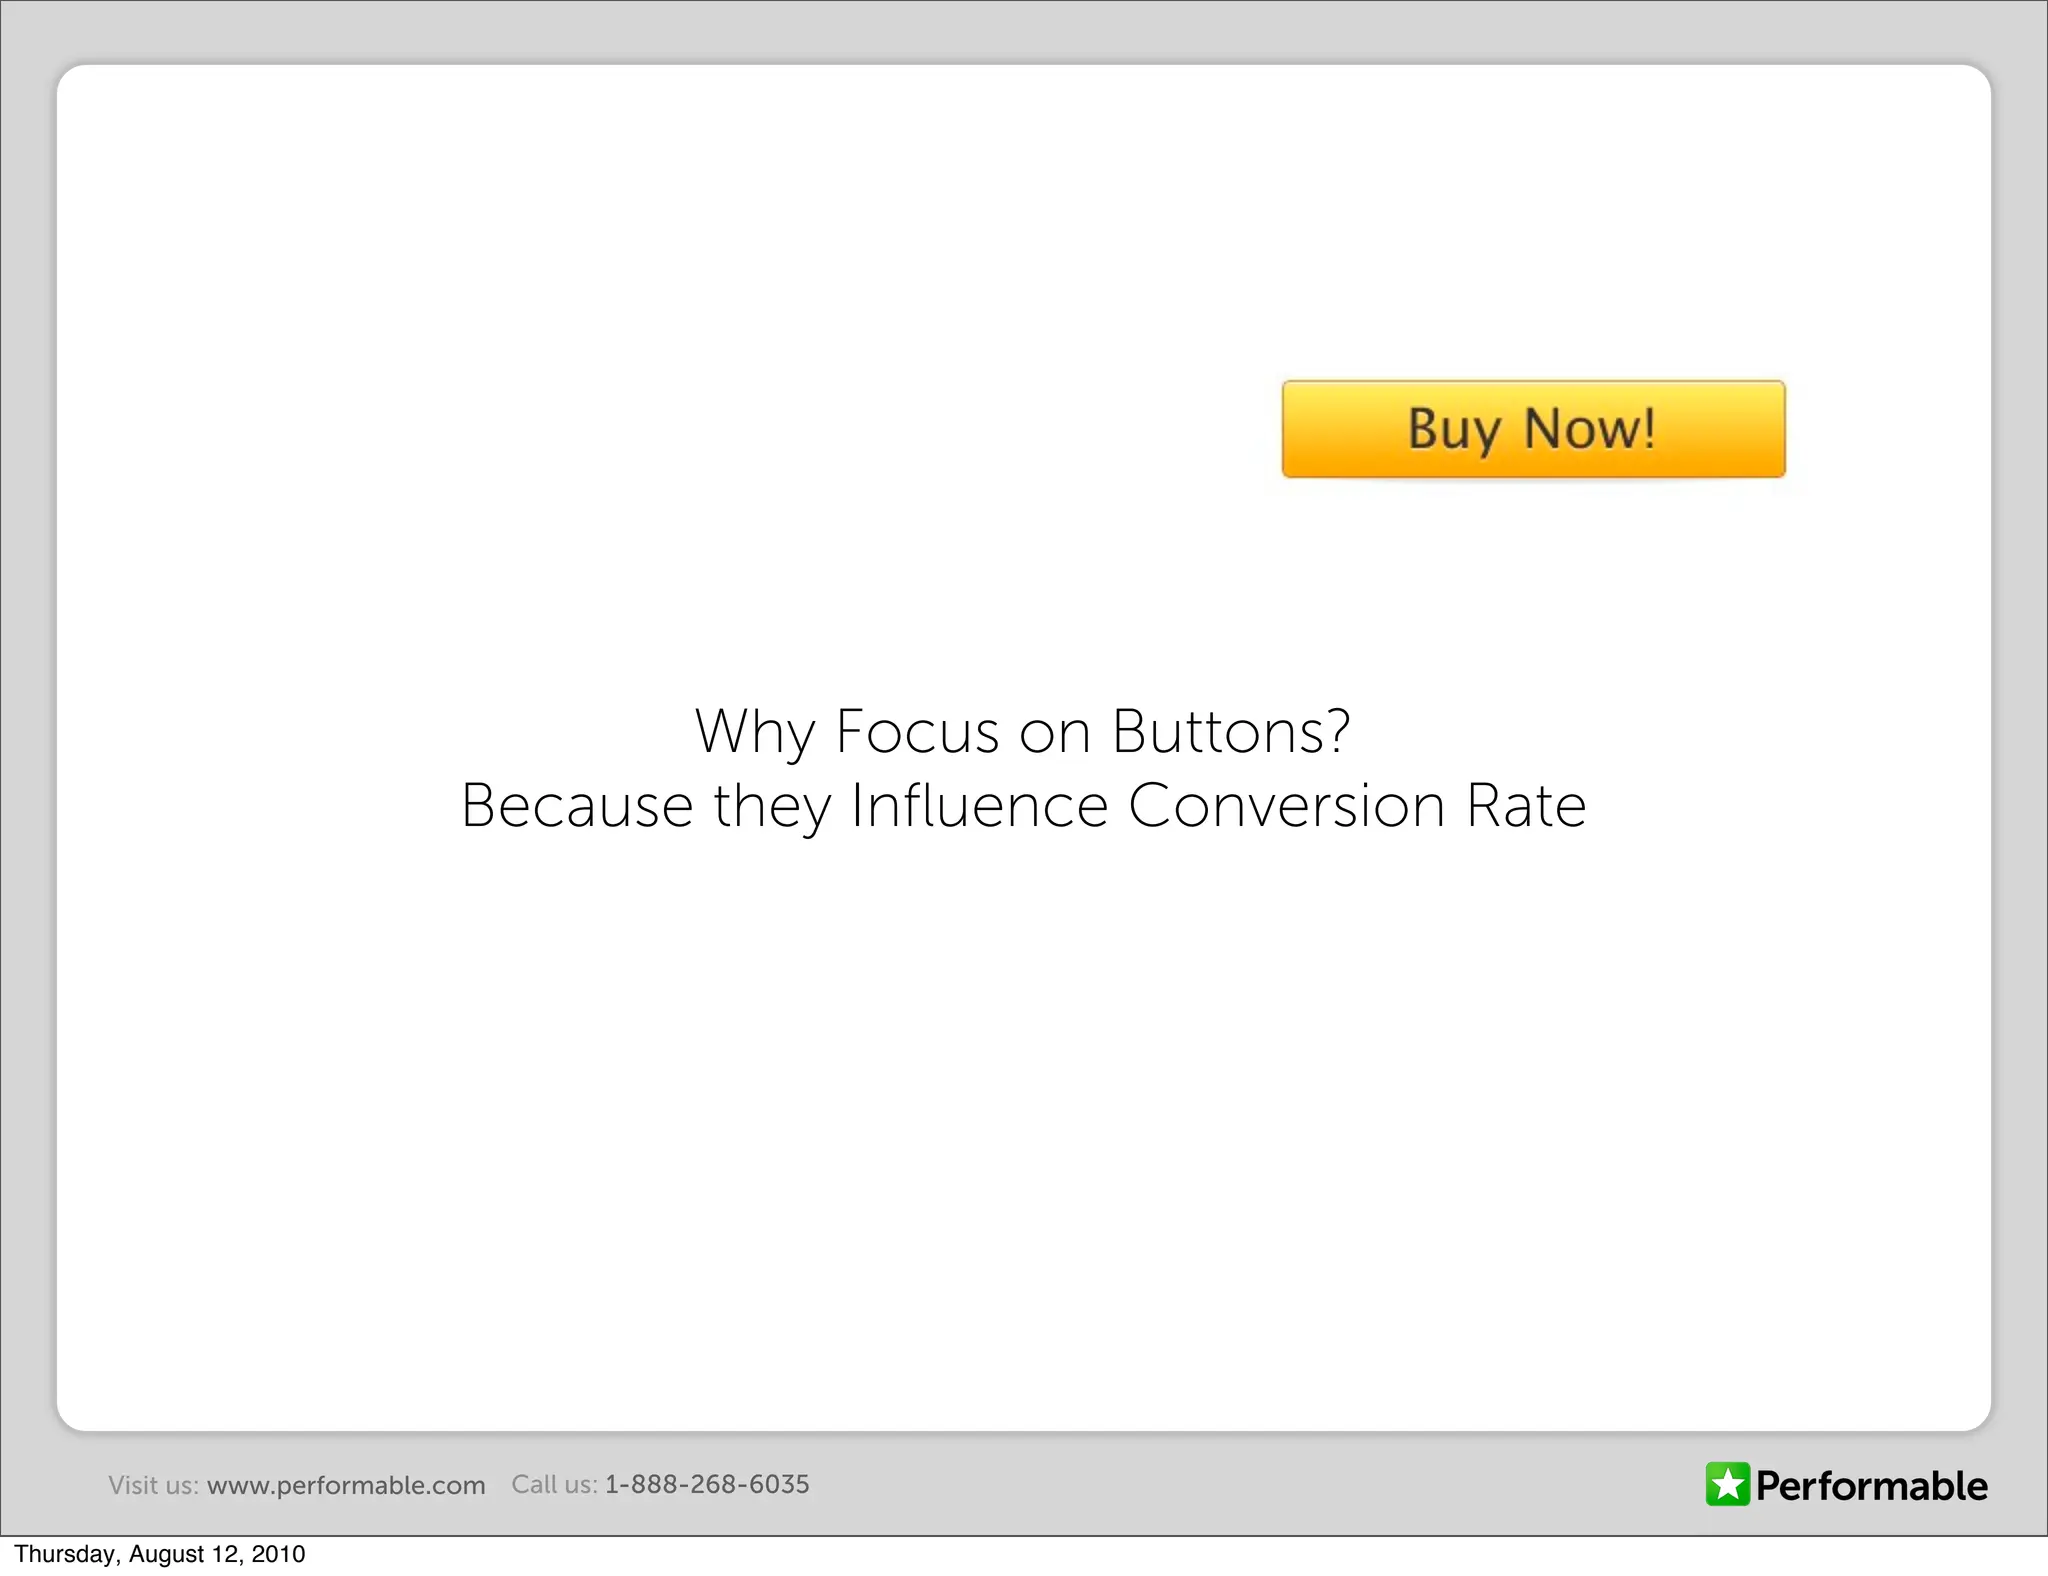Click the yellow Buy Now! button
Image resolution: width=2048 pixels, height=1576 pixels.
(1533, 429)
